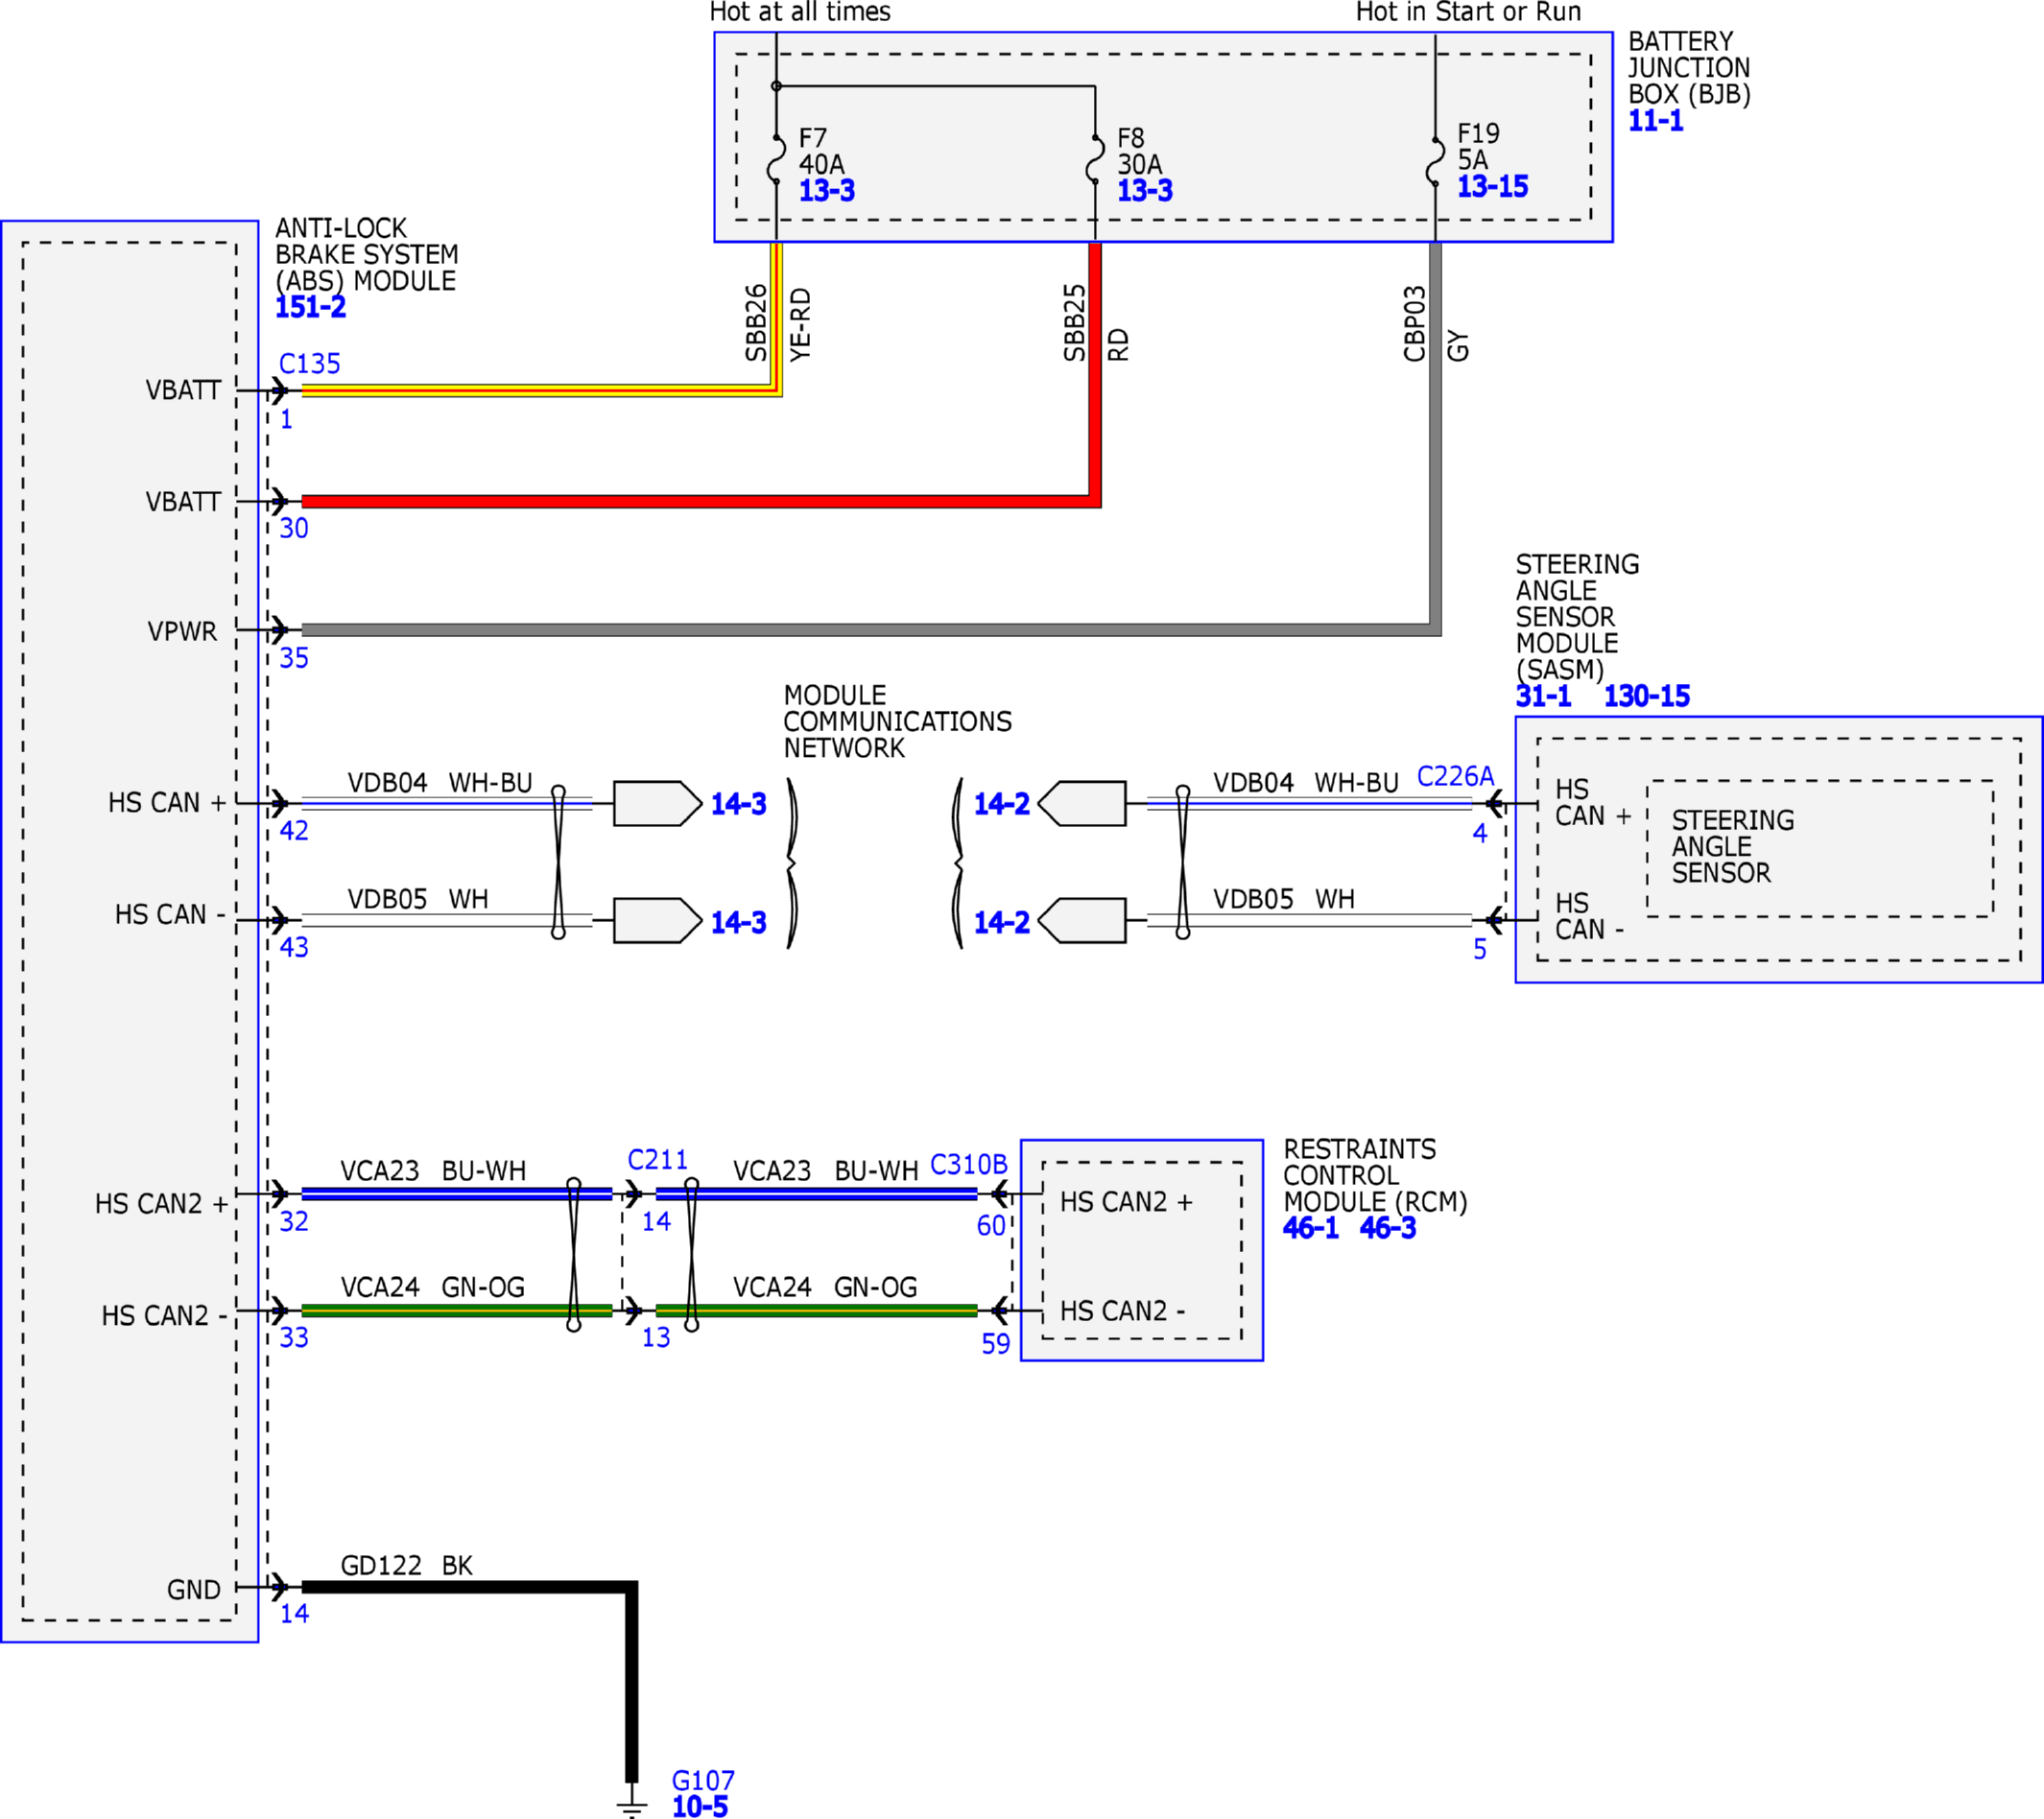The height and width of the screenshot is (1819, 2044).
Task: Click the HS CAN - 14-3 arrow connector
Action: coord(656,920)
